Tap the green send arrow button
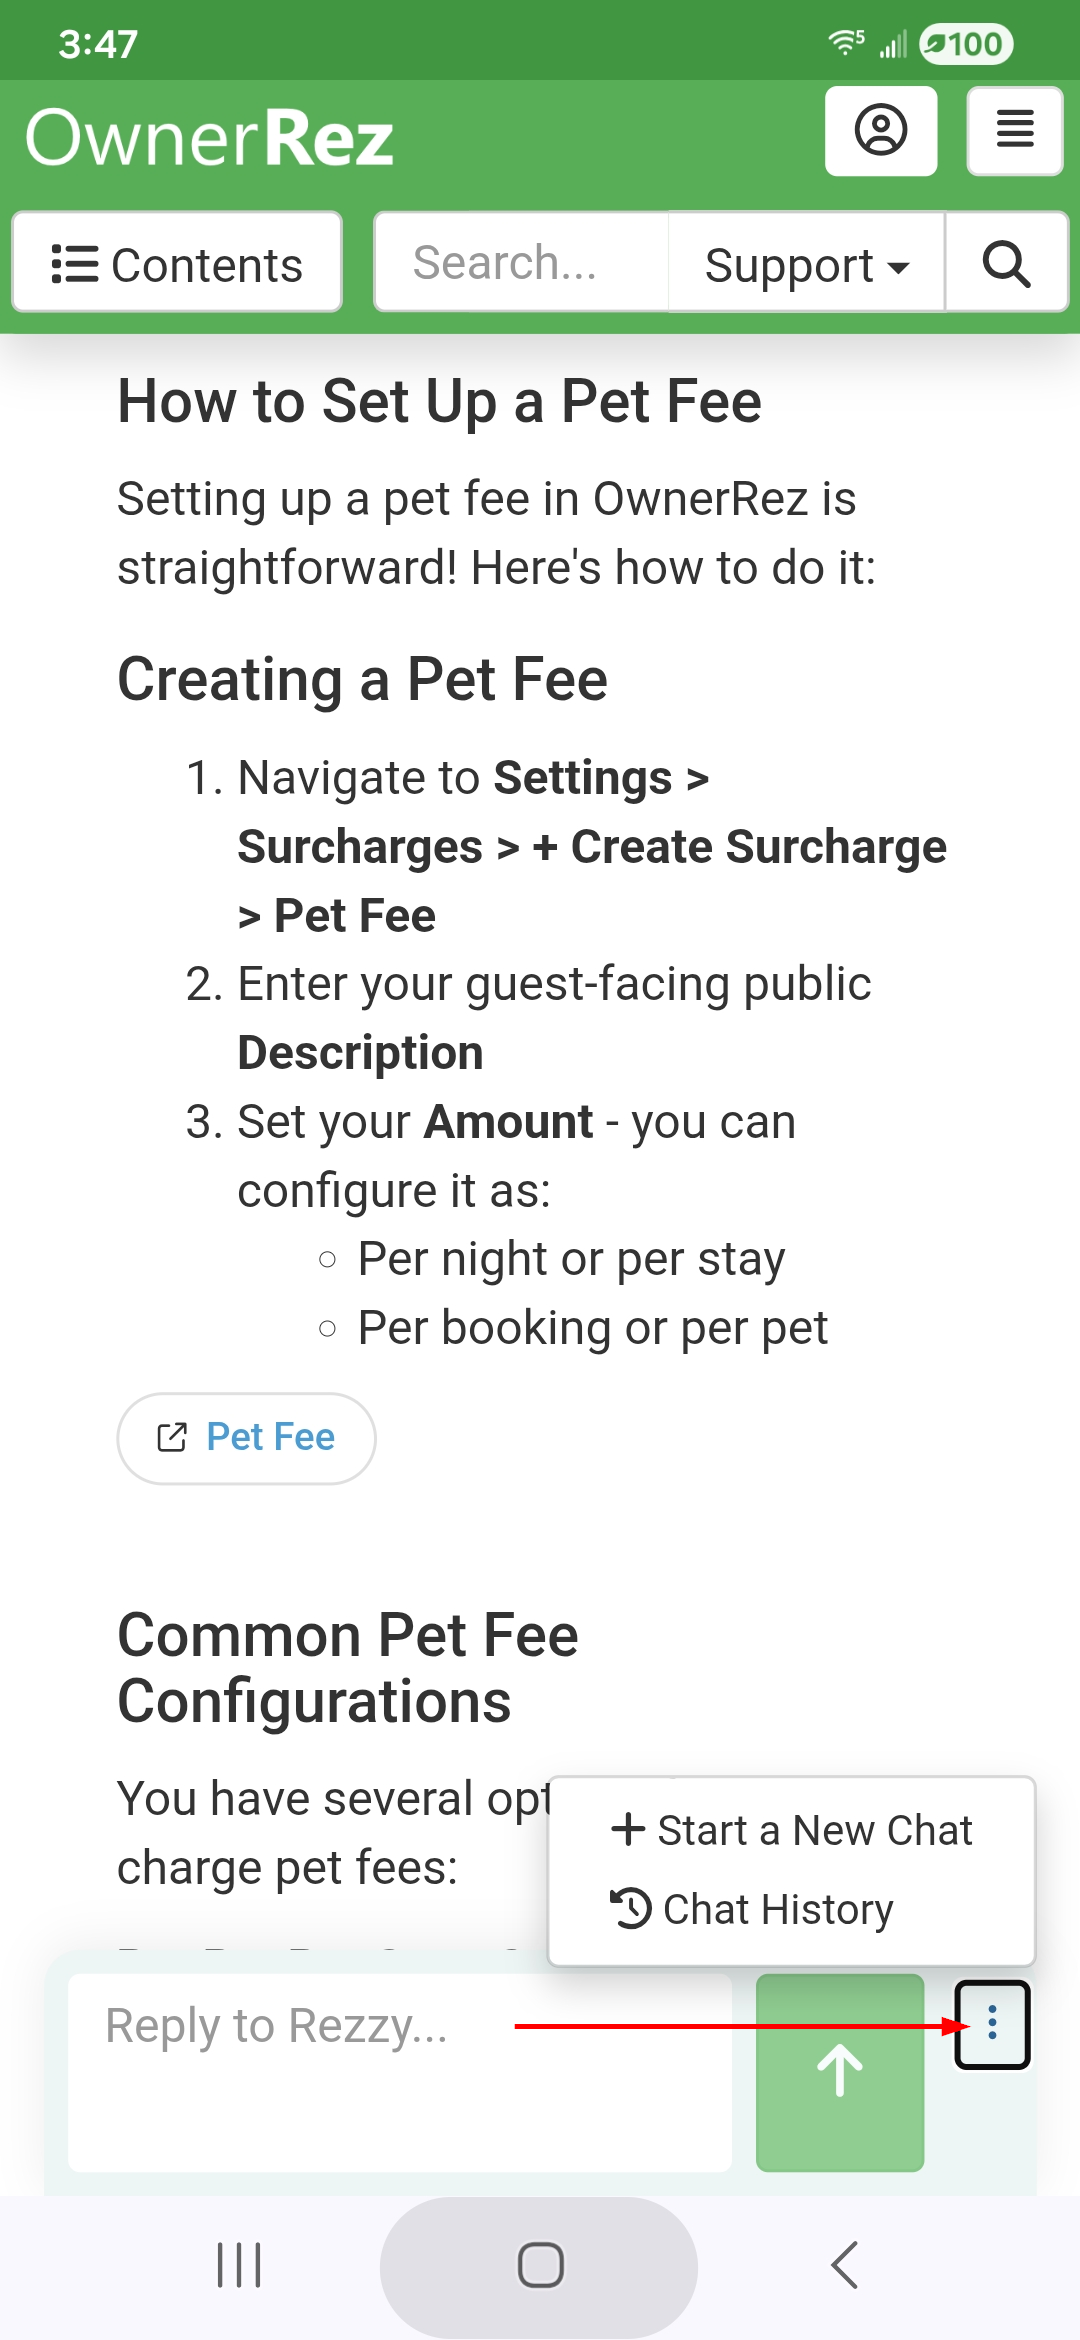Viewport: 1080px width, 2340px height. point(840,2071)
